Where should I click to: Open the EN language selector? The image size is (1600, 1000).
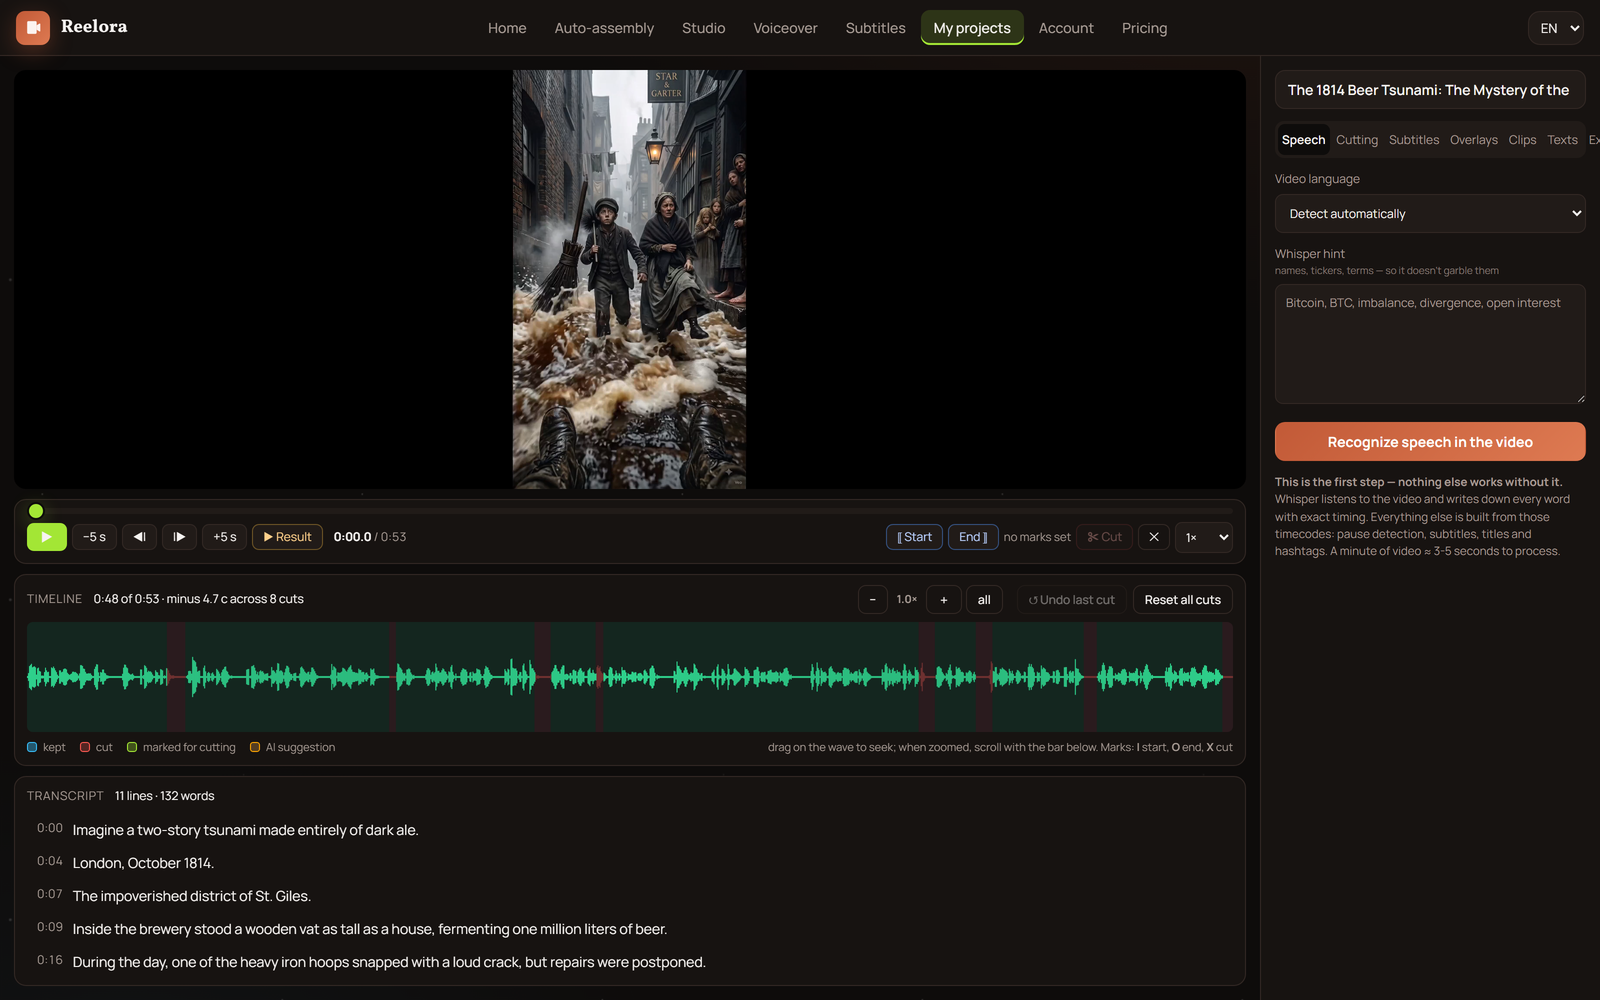click(x=1556, y=28)
